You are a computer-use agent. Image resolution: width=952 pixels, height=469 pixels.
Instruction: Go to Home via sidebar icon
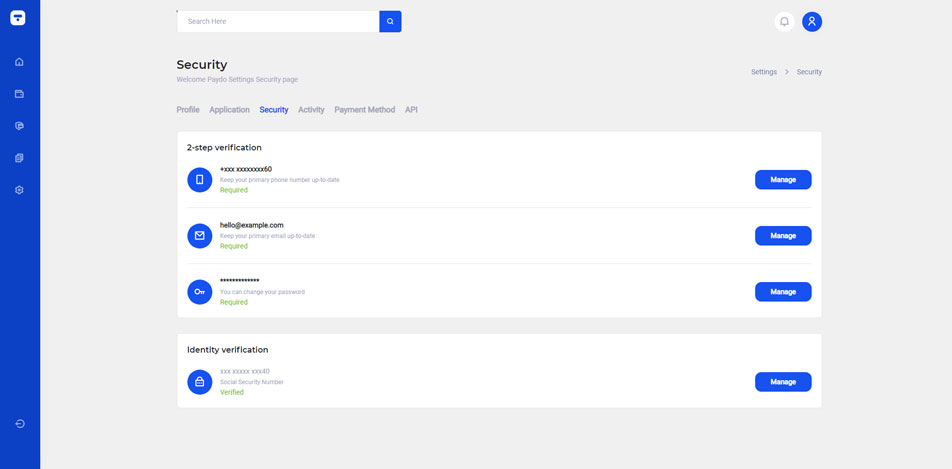[x=19, y=62]
